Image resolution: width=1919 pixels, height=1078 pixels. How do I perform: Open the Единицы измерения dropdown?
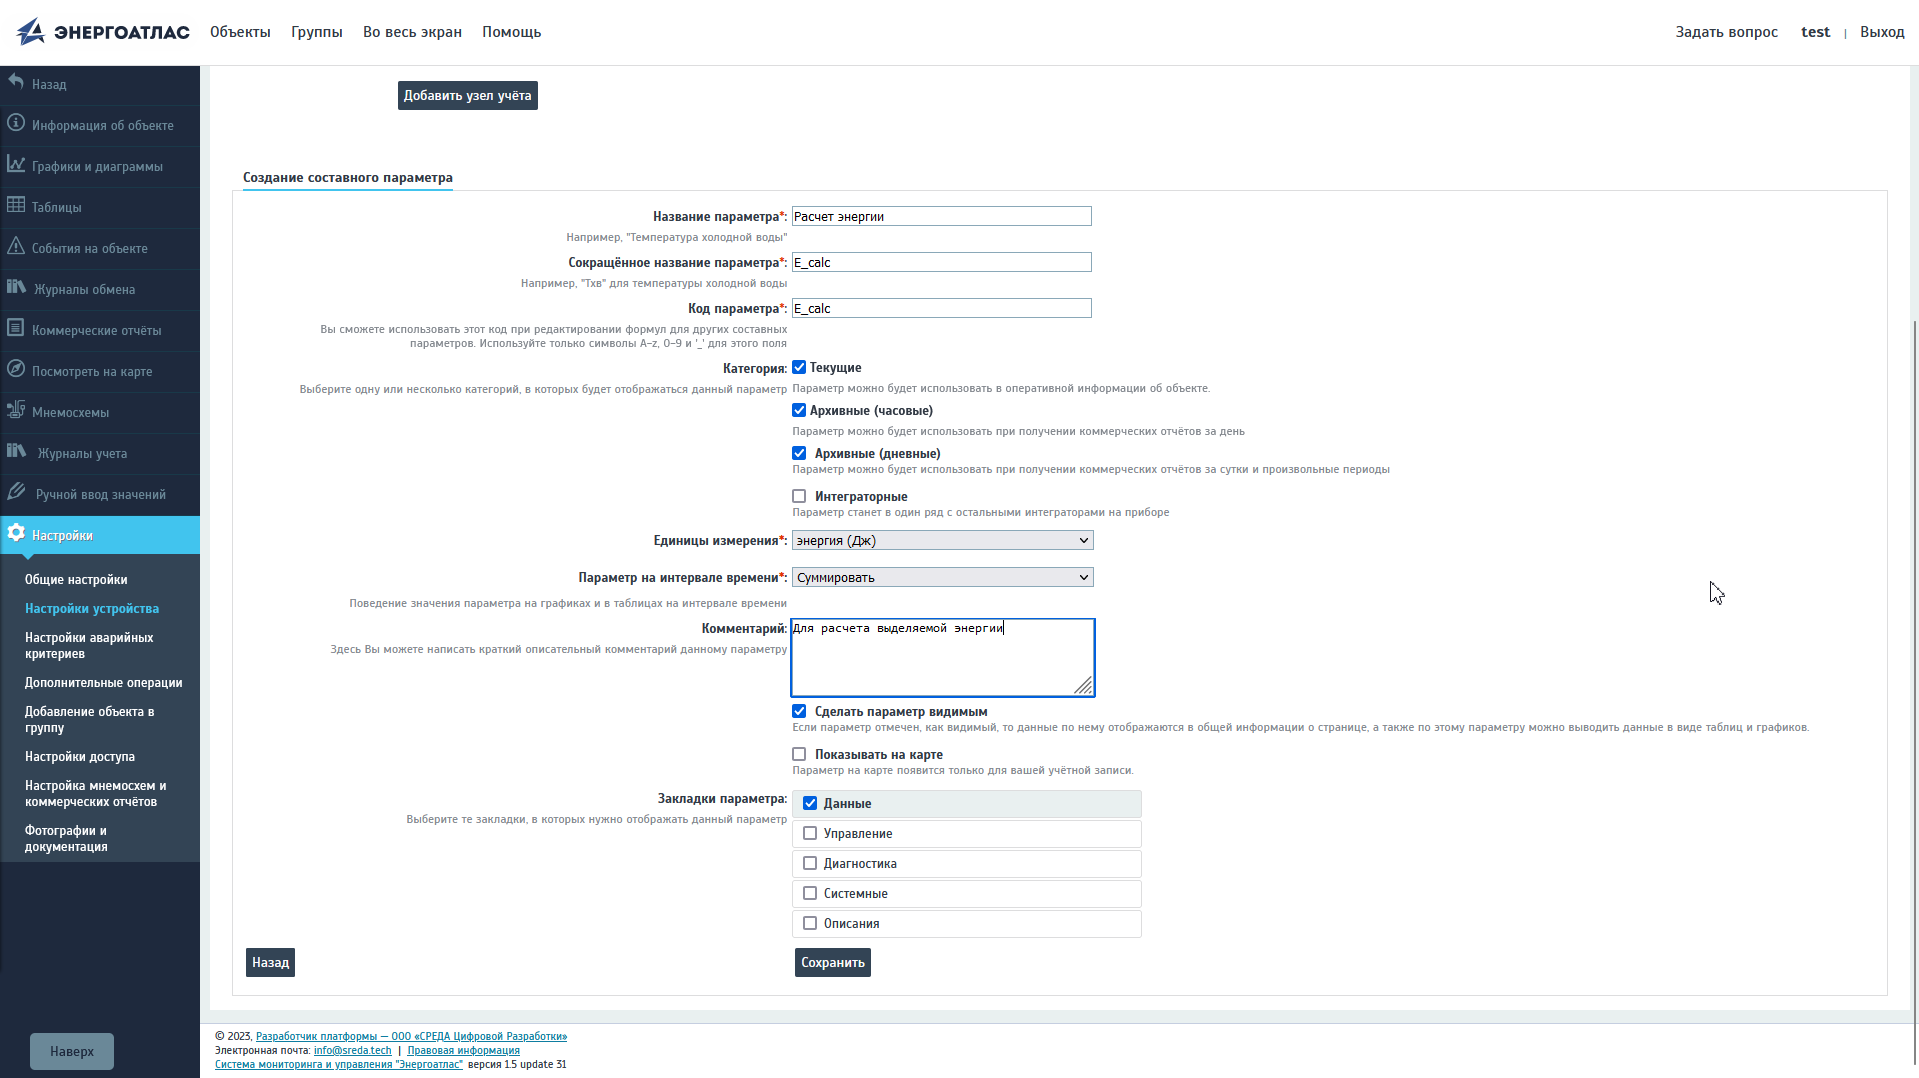click(942, 541)
